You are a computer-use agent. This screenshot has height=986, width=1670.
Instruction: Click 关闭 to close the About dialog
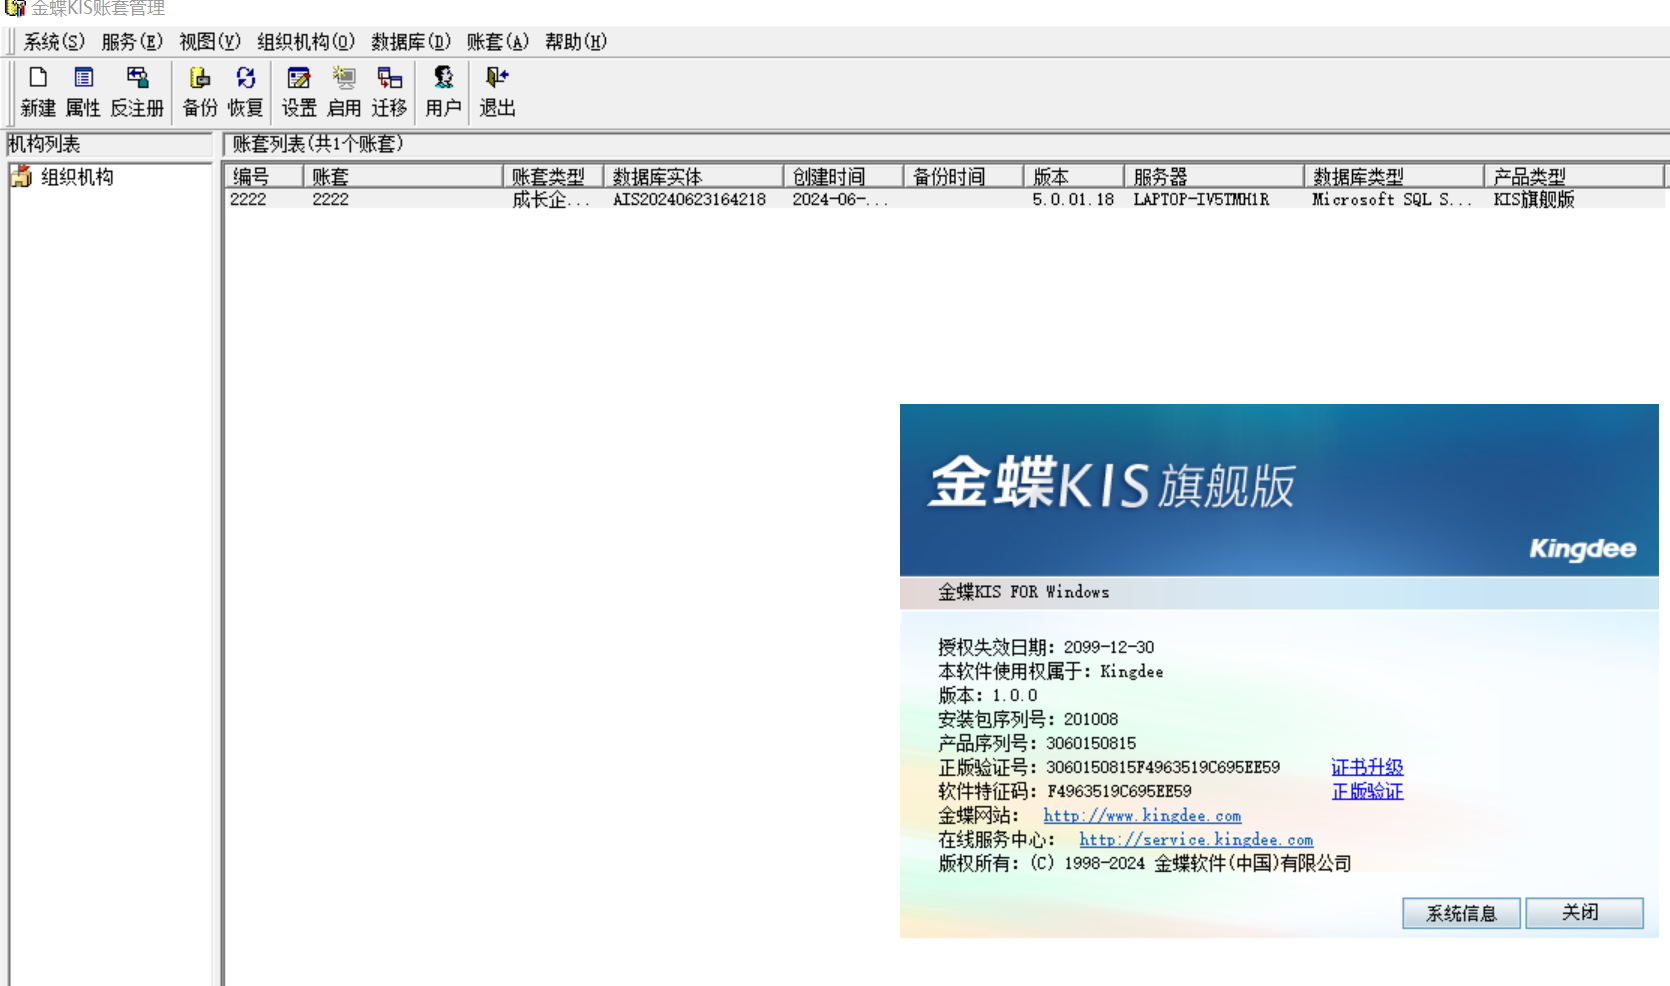pos(1584,913)
